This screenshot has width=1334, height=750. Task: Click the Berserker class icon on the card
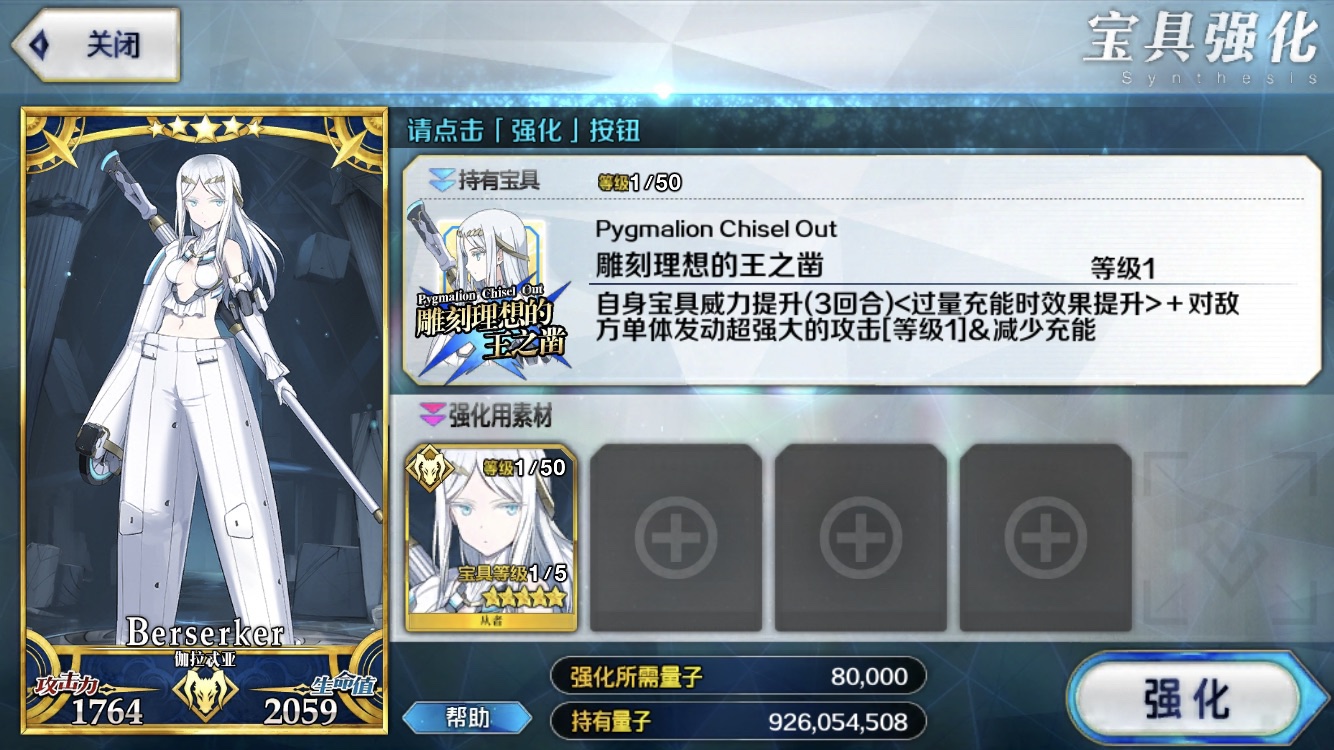tap(205, 690)
